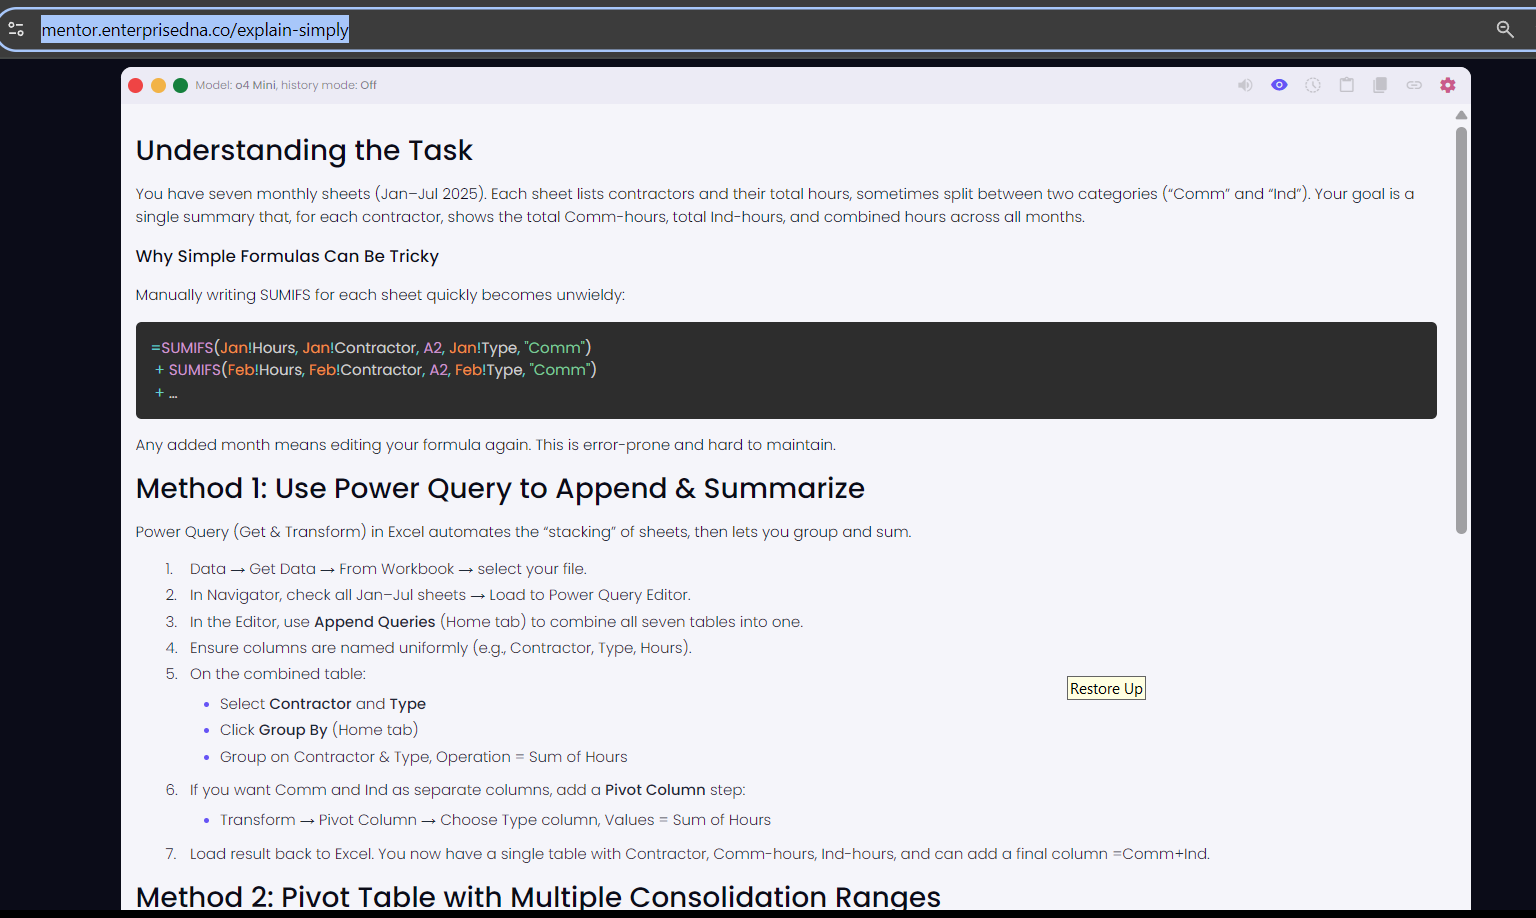The image size is (1536, 918).
Task: Open settings with the pink gear icon
Action: (x=1448, y=85)
